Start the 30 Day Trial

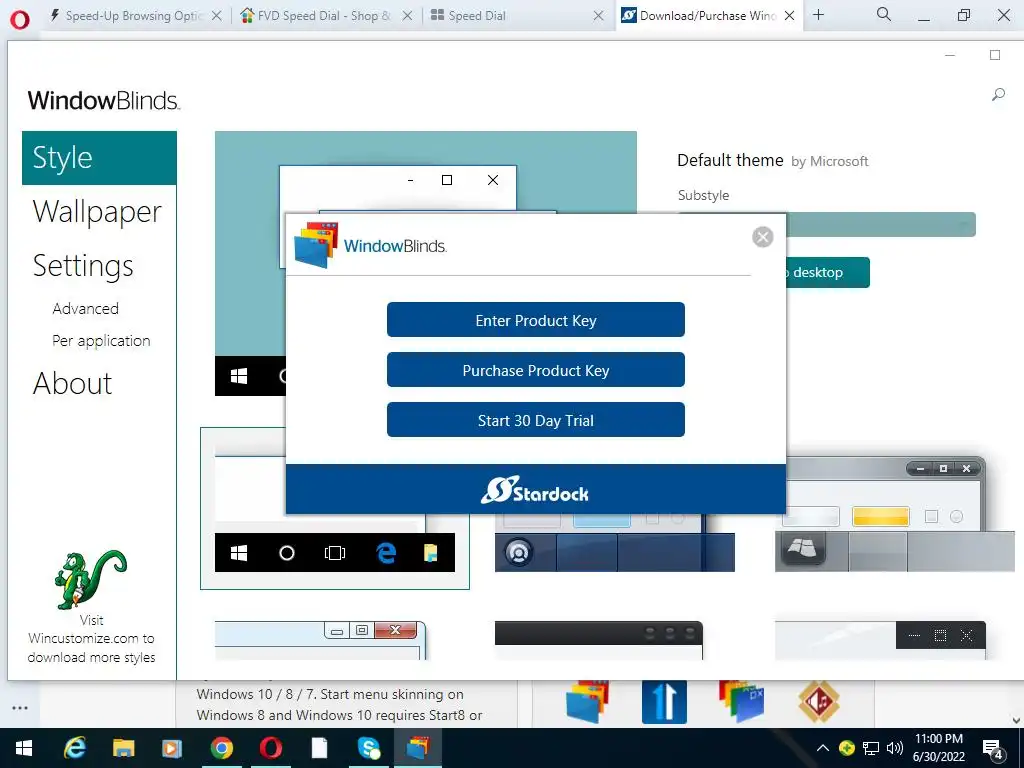point(536,420)
